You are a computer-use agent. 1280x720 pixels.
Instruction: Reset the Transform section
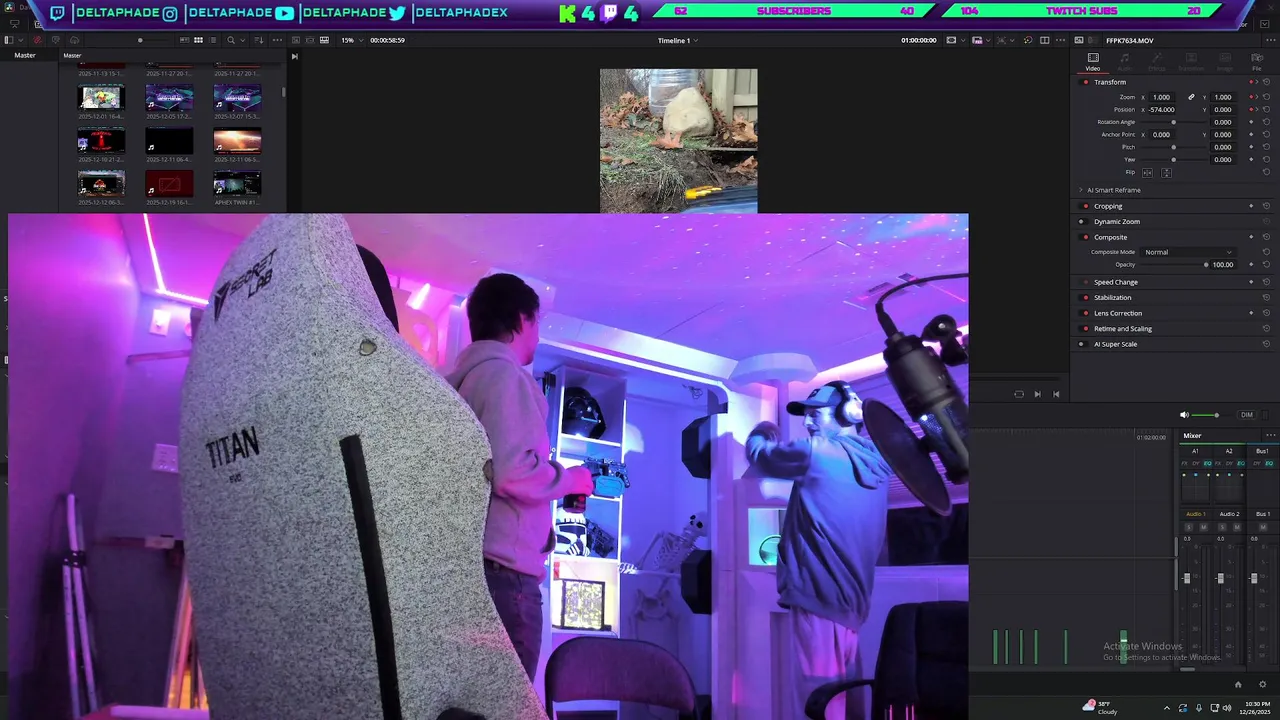1266,82
